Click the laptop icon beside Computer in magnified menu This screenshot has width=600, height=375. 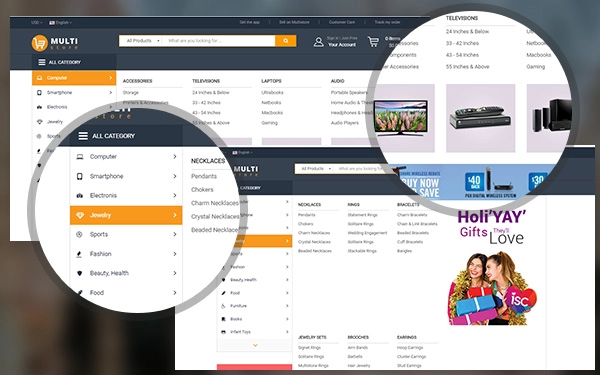click(x=80, y=157)
